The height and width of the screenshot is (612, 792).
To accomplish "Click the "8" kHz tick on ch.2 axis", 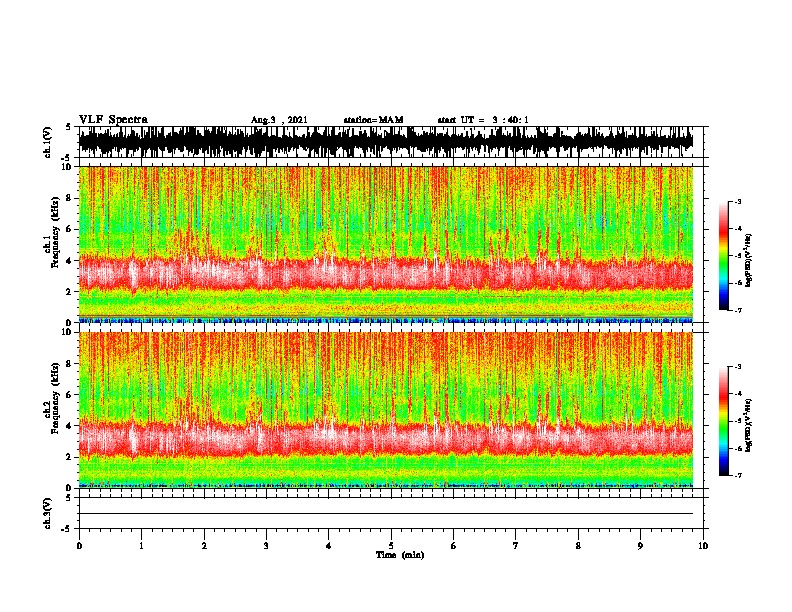I will coord(70,364).
